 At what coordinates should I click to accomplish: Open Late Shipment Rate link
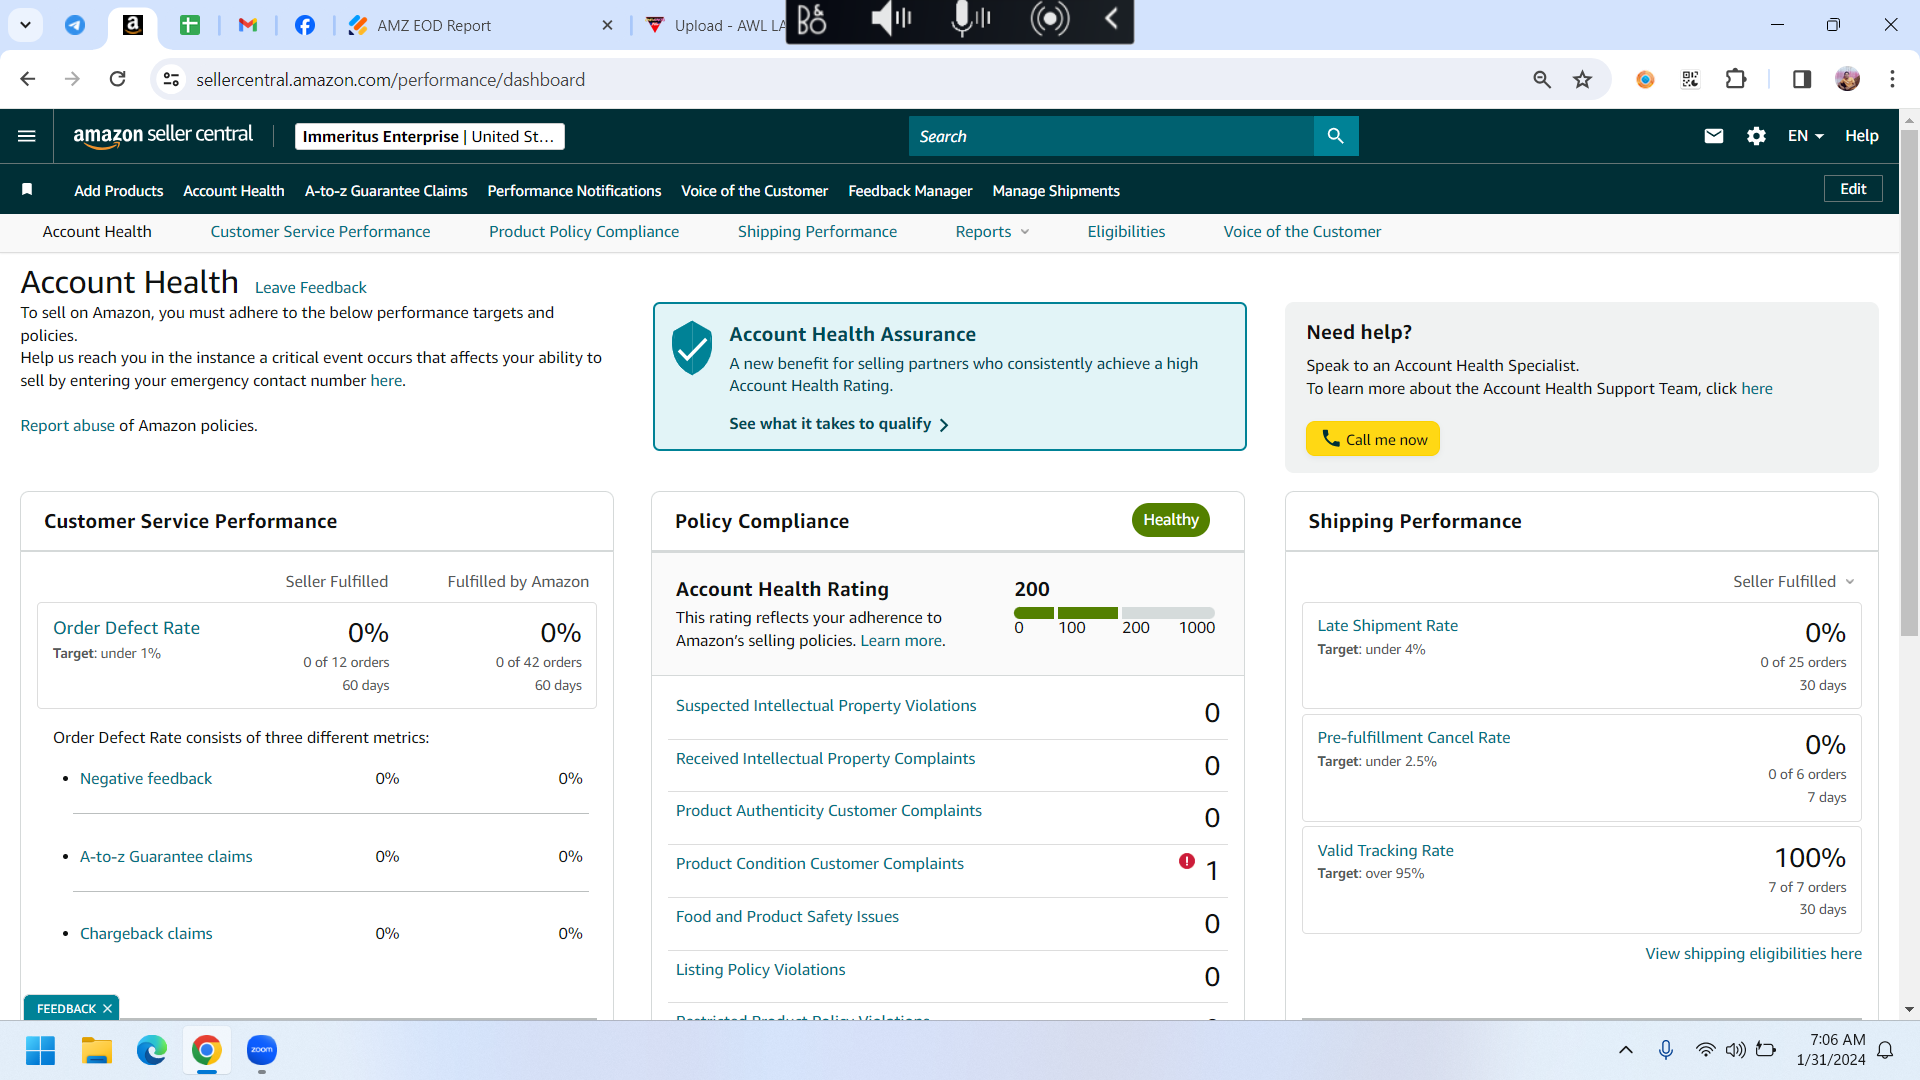pos(1387,626)
